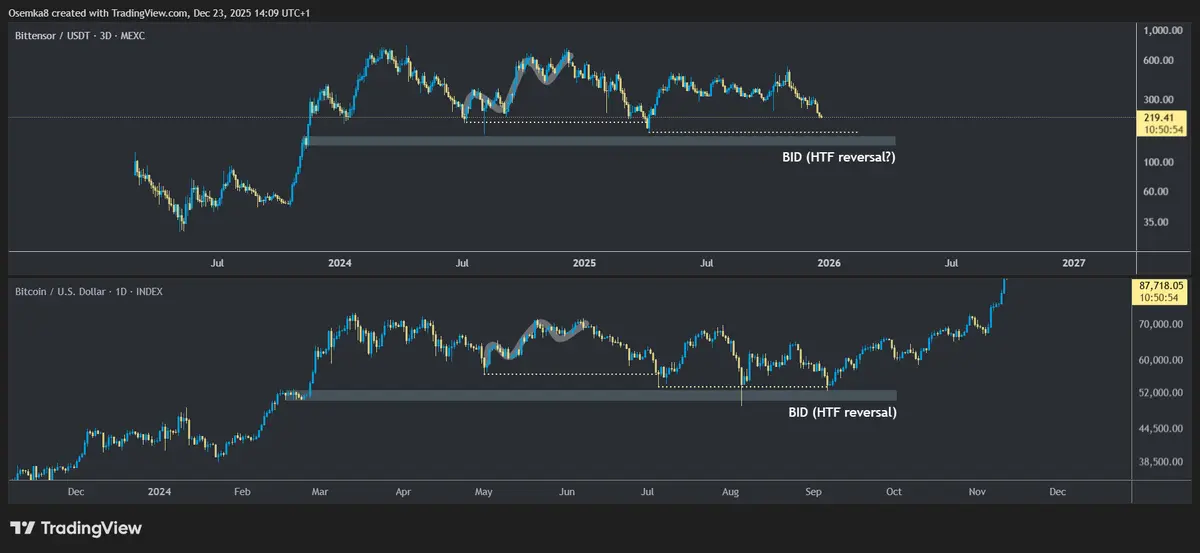The width and height of the screenshot is (1200, 553).
Task: Click 2026 on the Bittensor time axis
Action: click(829, 263)
